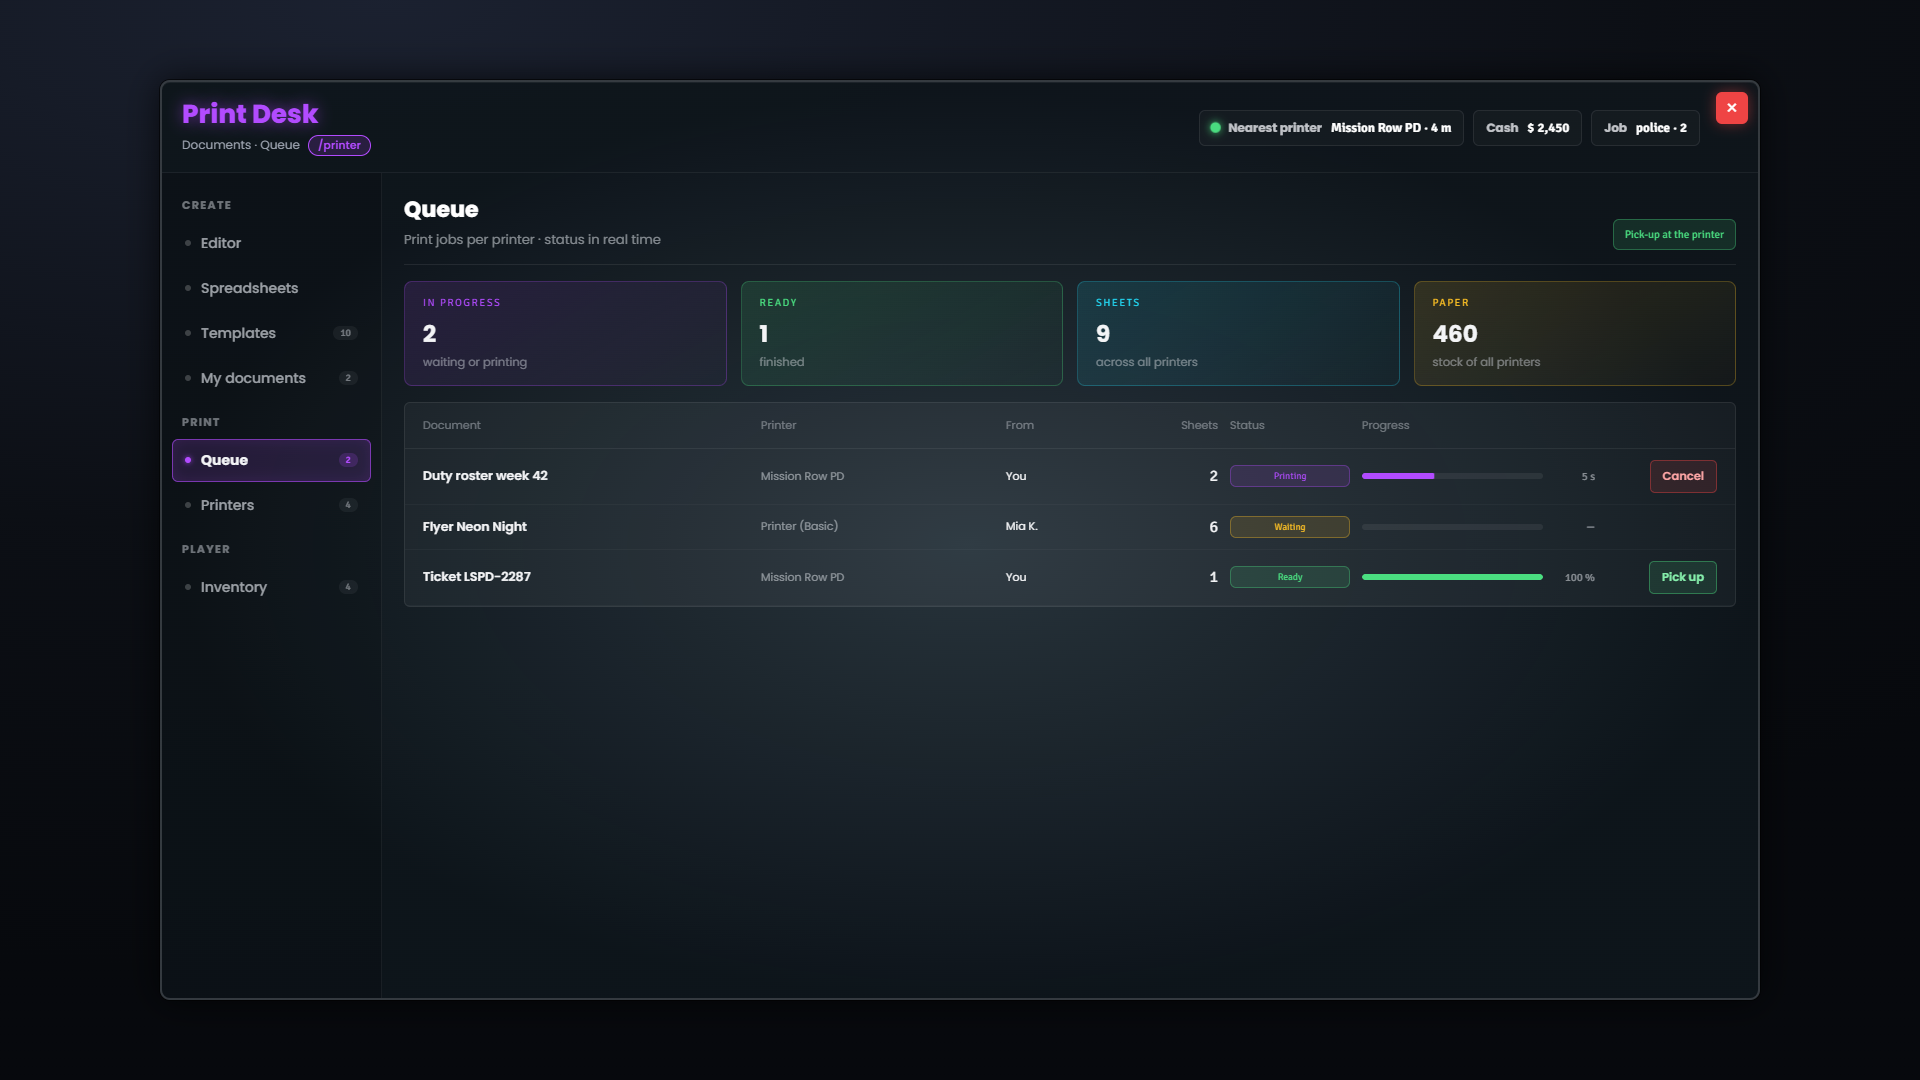The height and width of the screenshot is (1080, 1920).
Task: Open My documents list
Action: click(271, 378)
